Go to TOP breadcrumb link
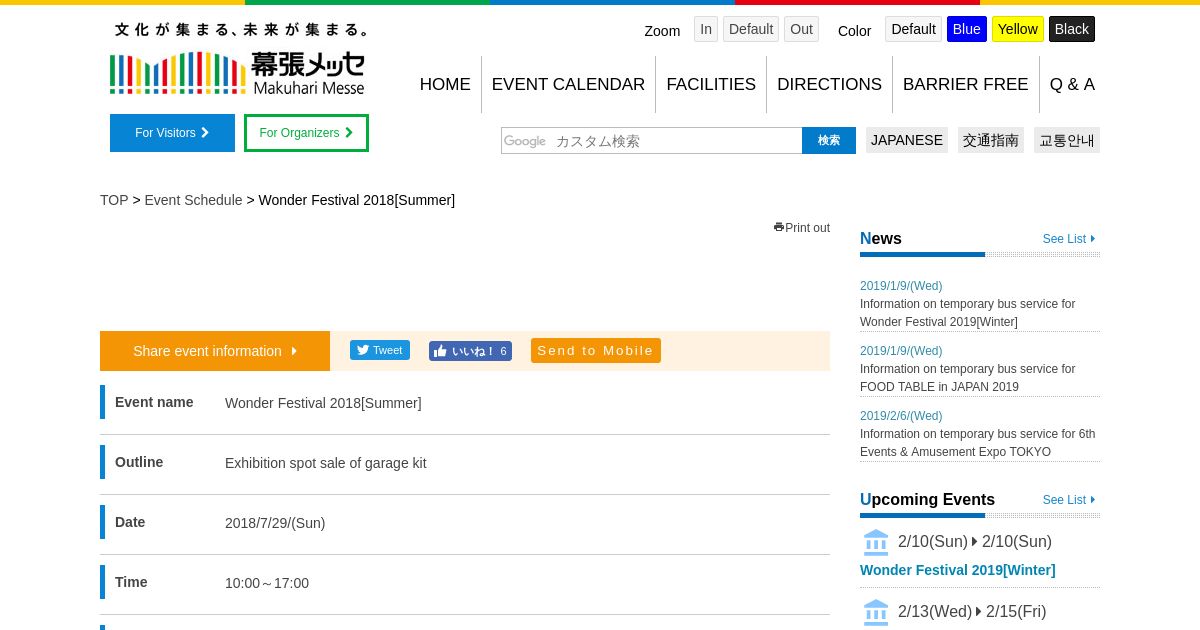 click(x=114, y=200)
